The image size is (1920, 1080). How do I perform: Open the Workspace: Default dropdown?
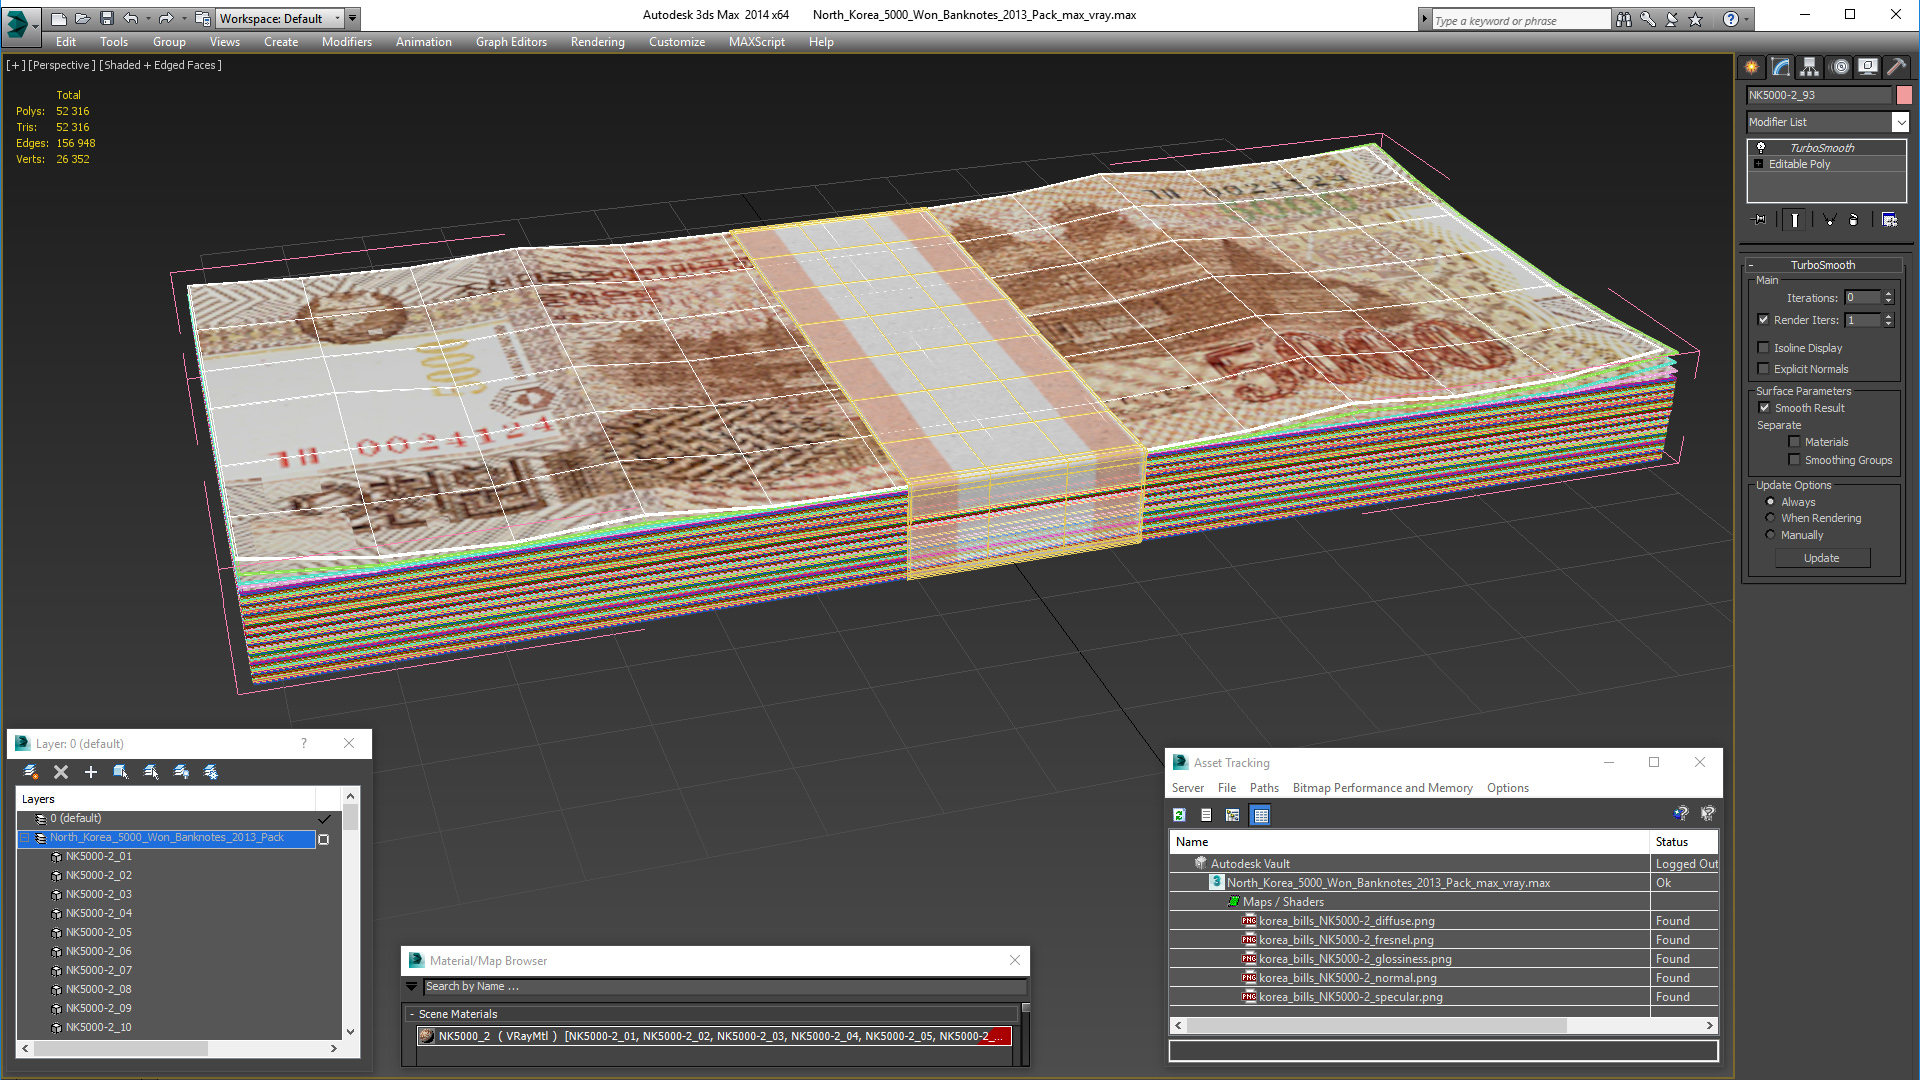tap(280, 18)
